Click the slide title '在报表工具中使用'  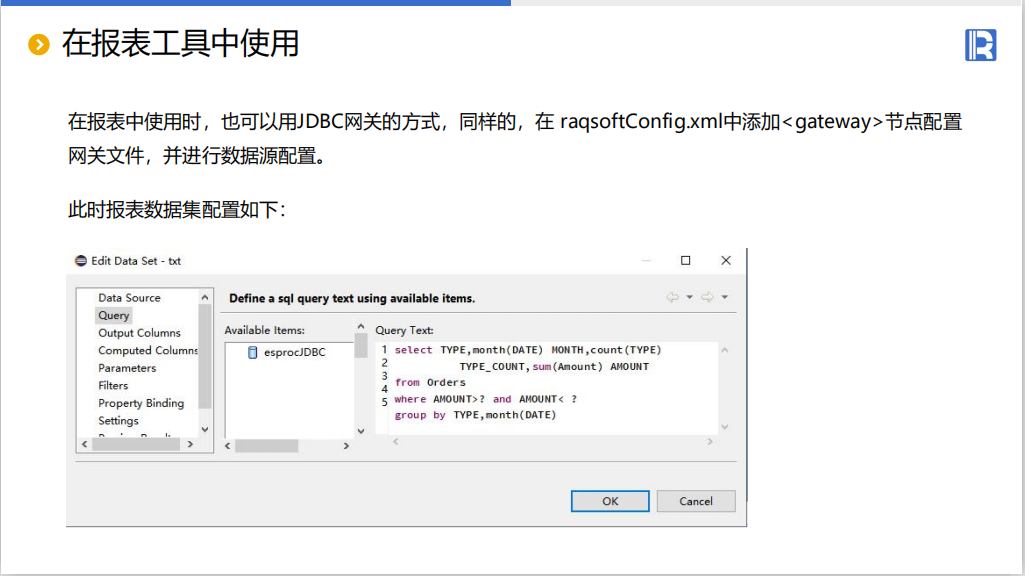(180, 44)
